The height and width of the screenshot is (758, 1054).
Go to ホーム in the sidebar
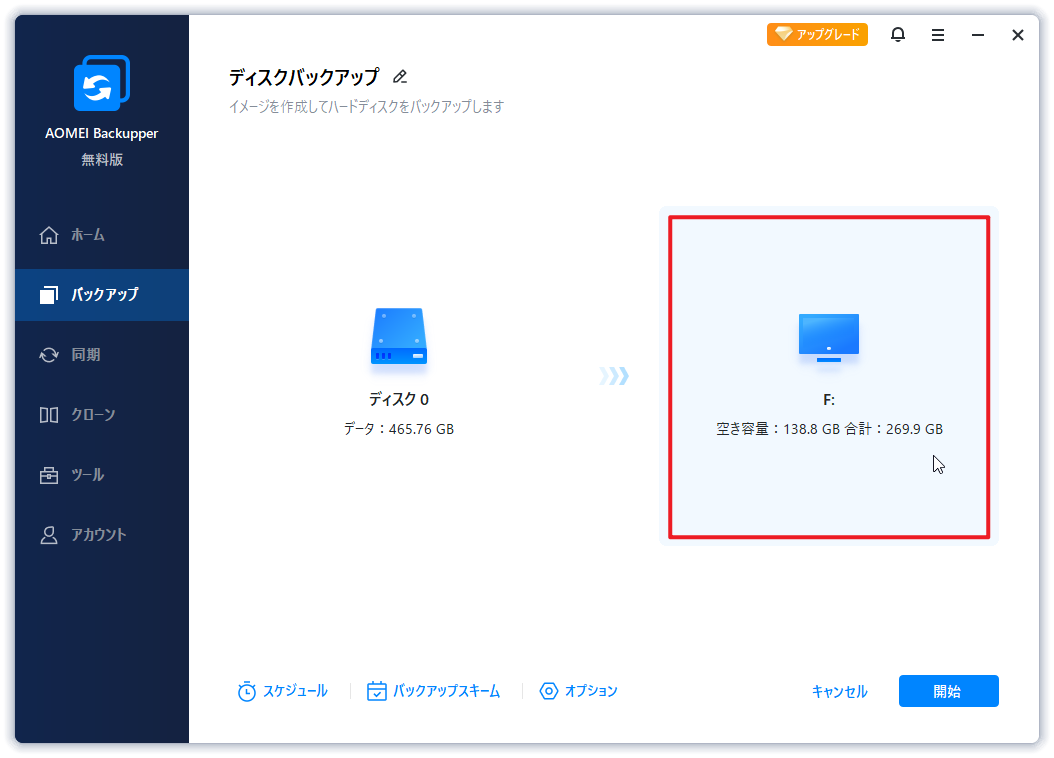(102, 235)
